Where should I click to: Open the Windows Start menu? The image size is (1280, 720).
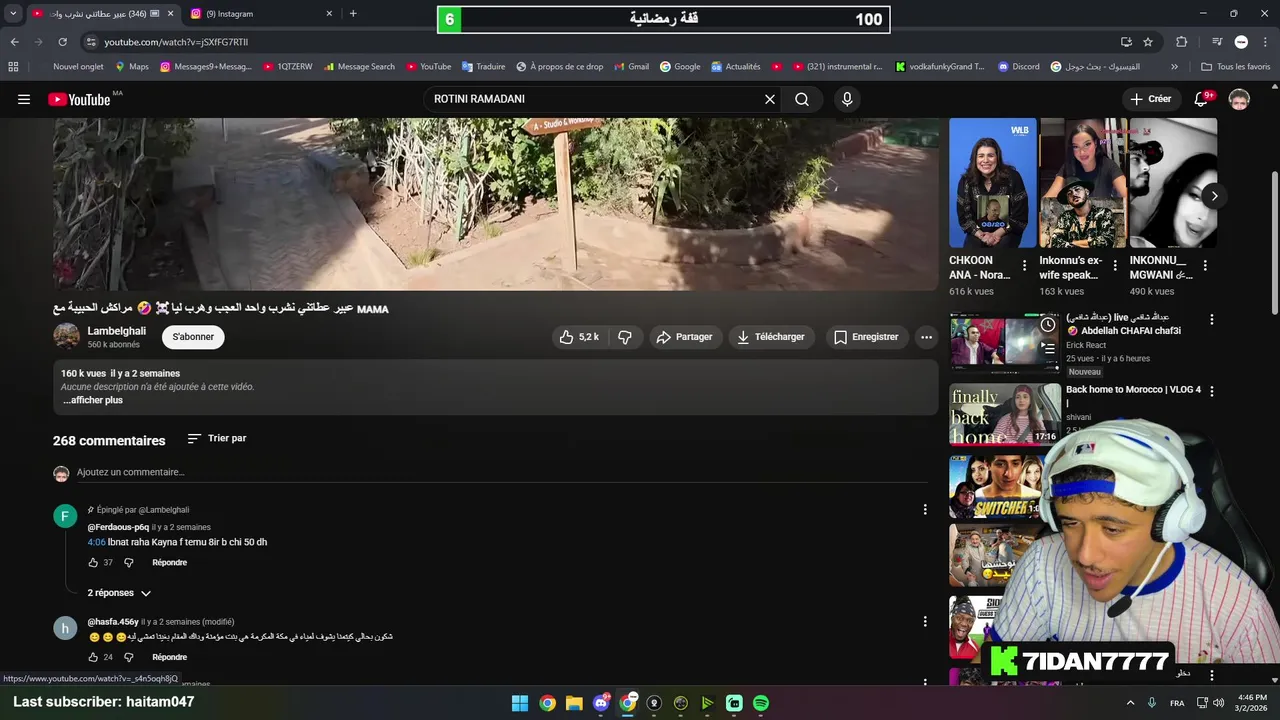pos(520,703)
